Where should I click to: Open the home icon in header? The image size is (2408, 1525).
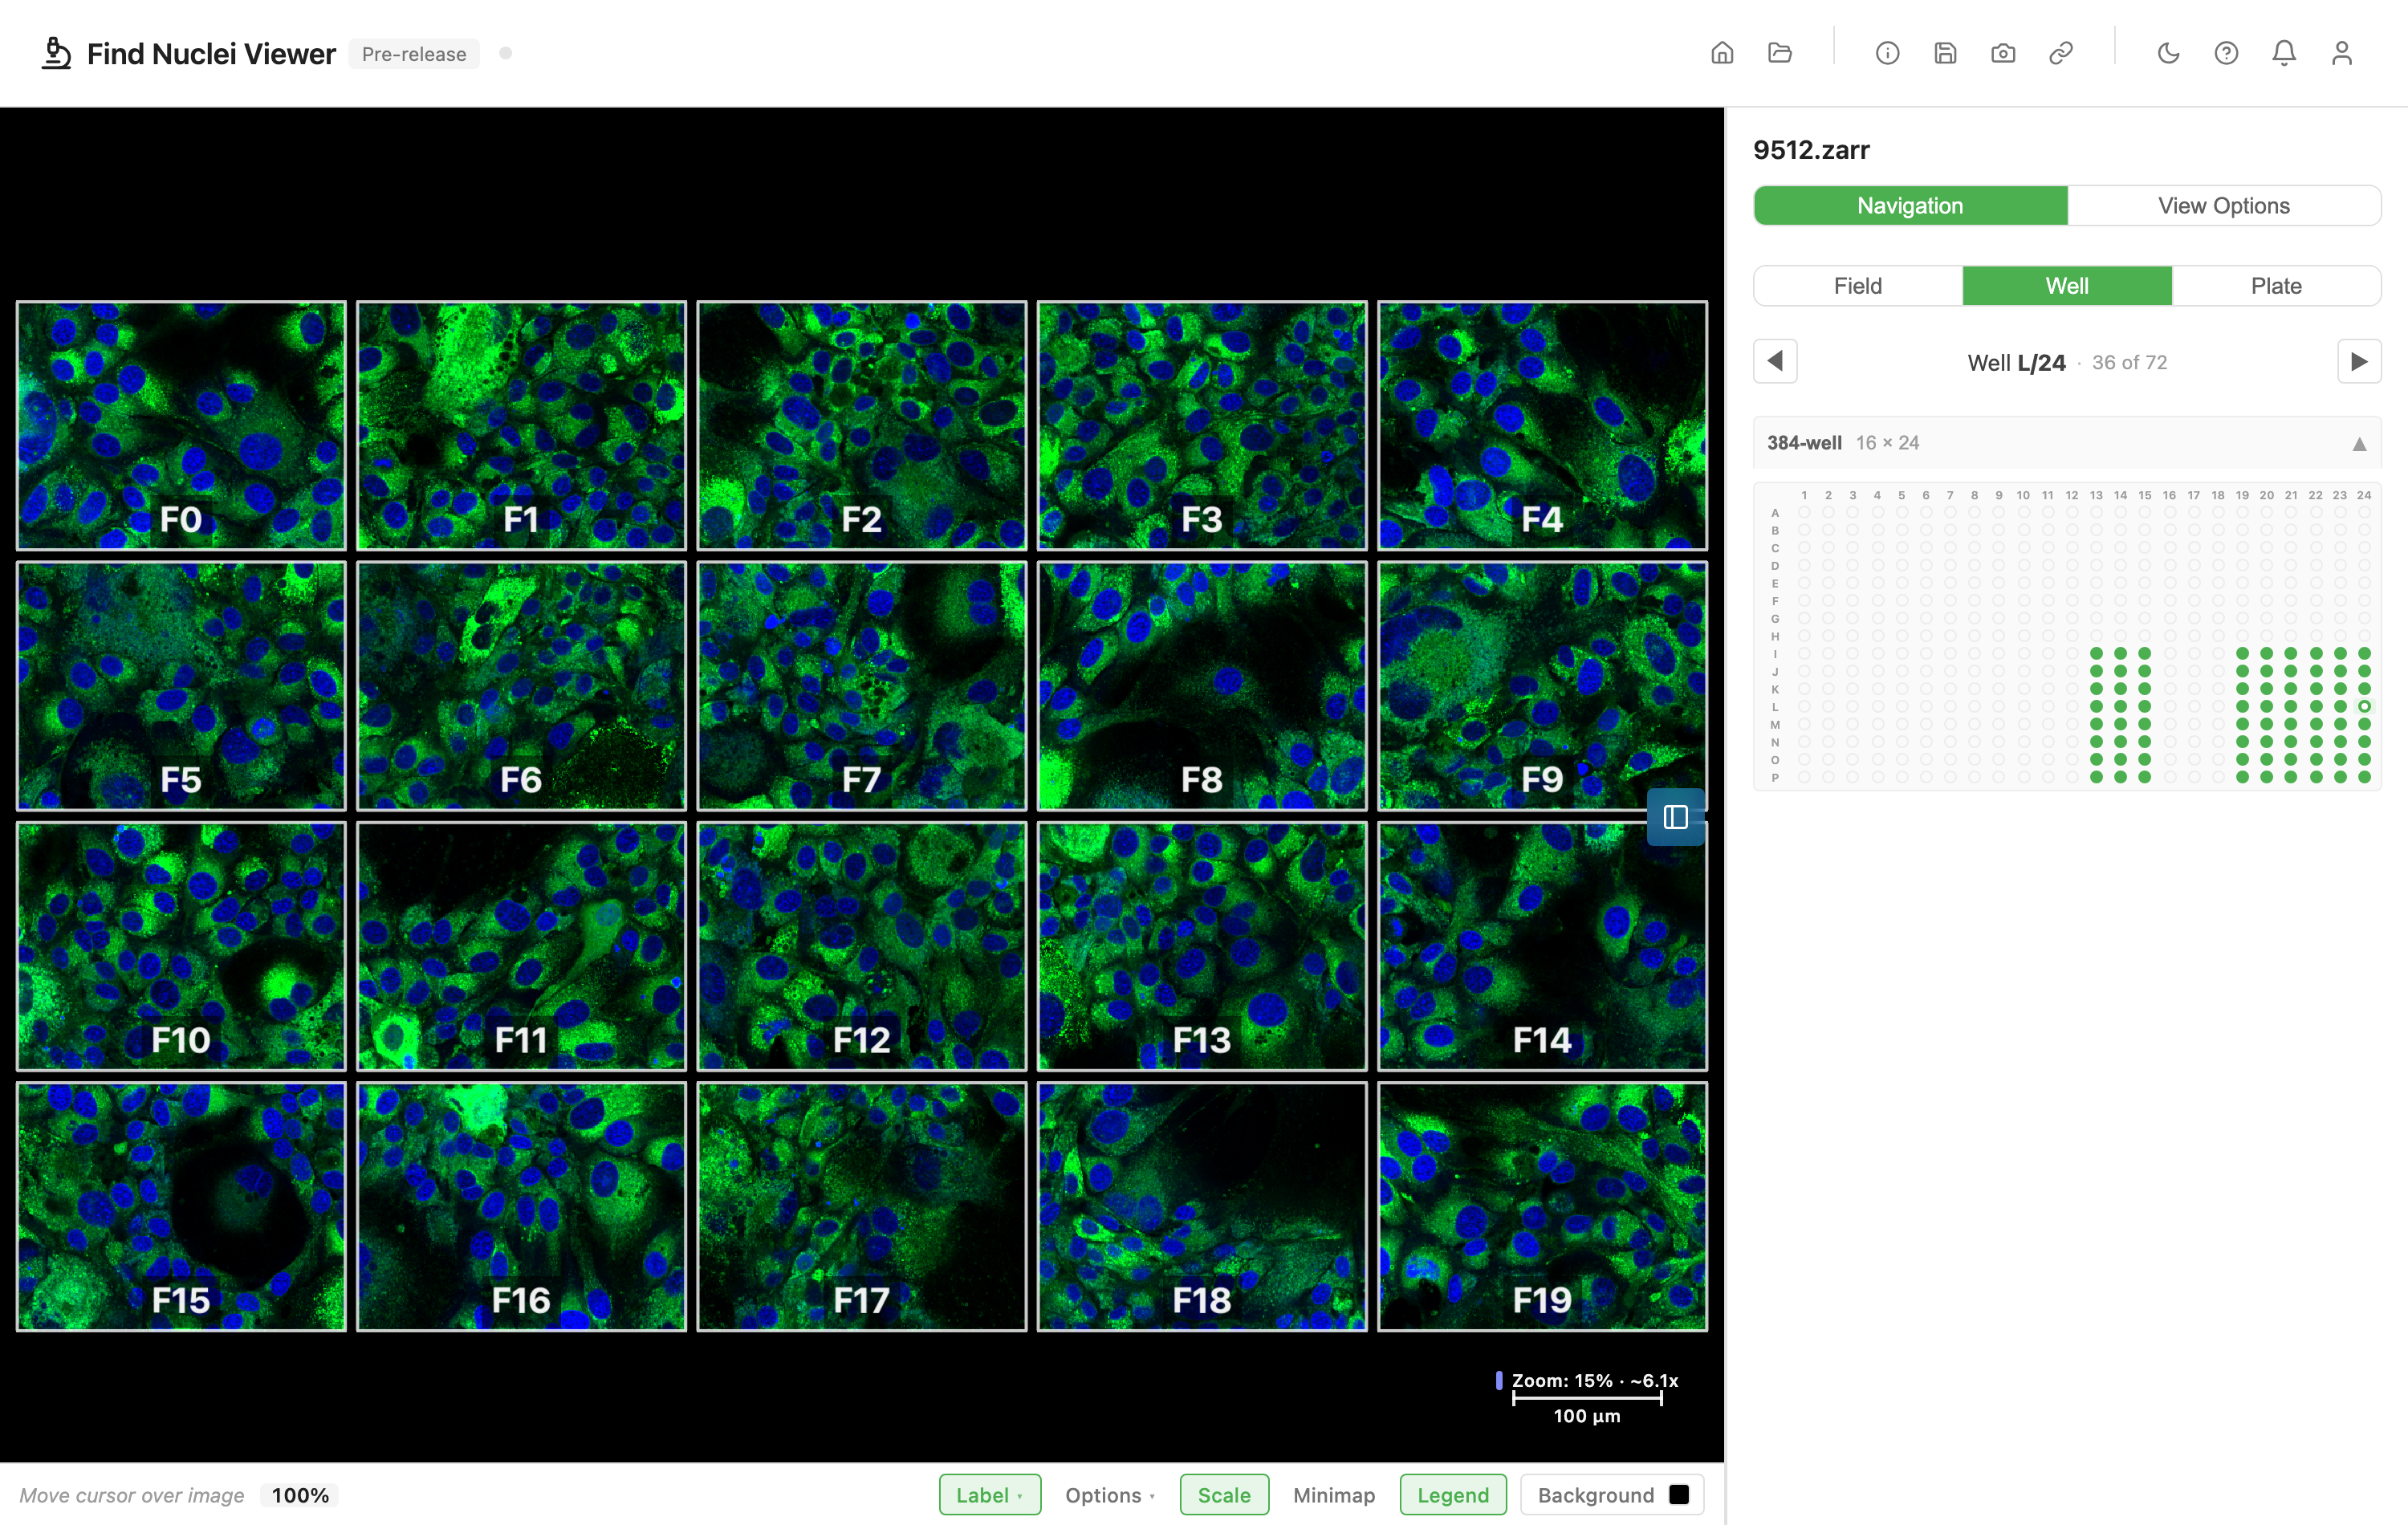click(x=1722, y=53)
